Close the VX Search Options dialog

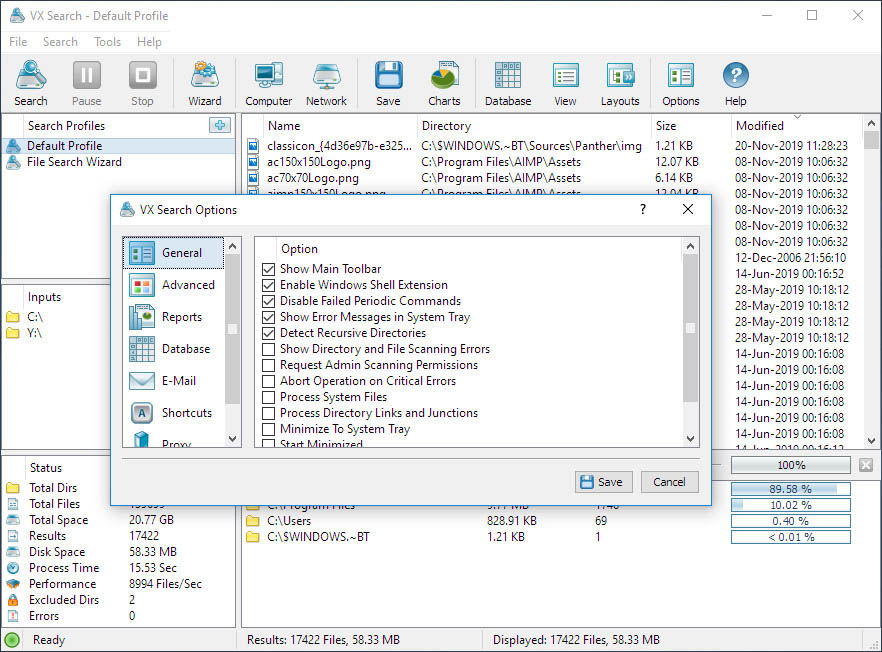(687, 209)
